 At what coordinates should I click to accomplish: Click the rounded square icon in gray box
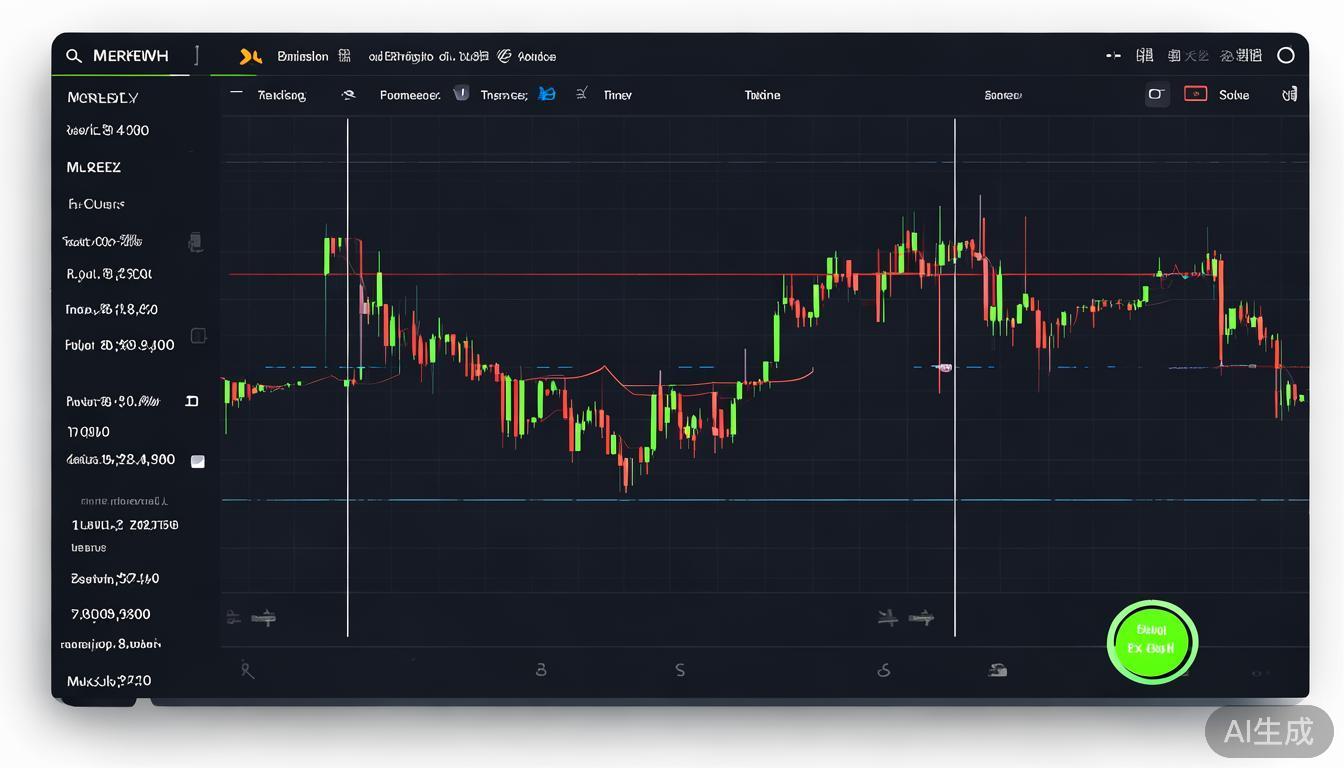[x=1156, y=94]
